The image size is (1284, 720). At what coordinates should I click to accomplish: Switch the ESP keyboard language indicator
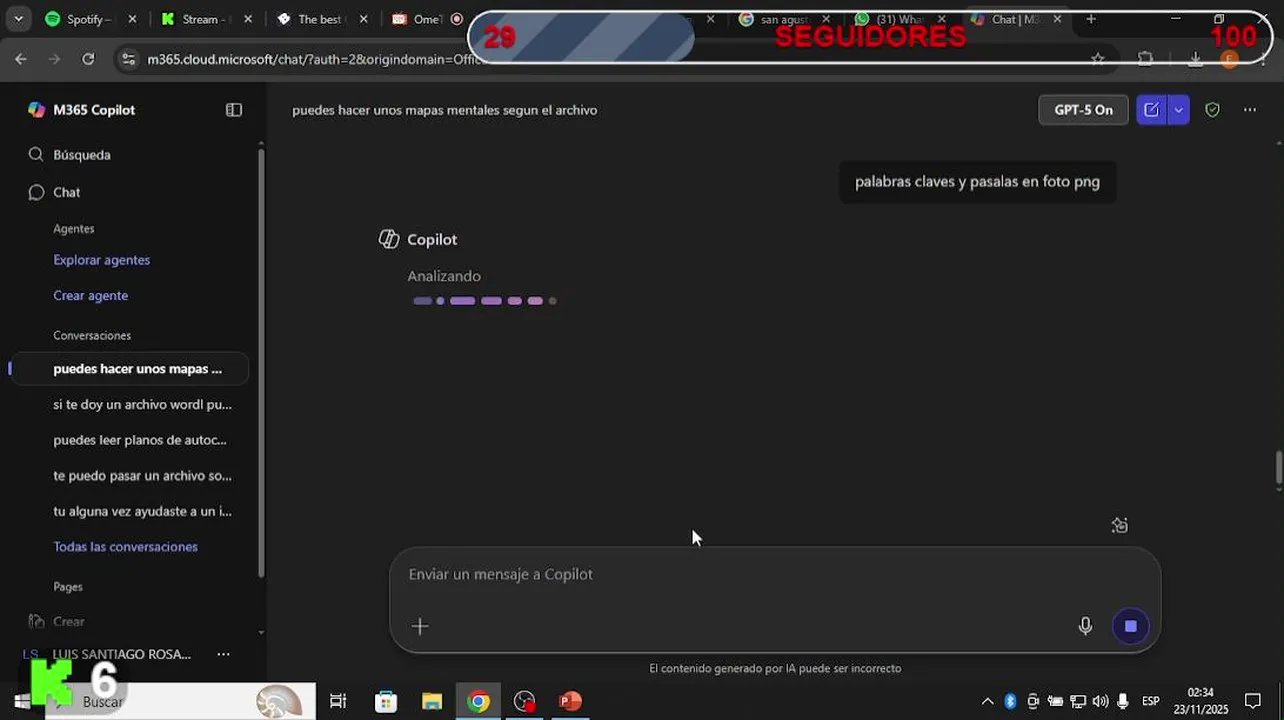tap(1151, 701)
